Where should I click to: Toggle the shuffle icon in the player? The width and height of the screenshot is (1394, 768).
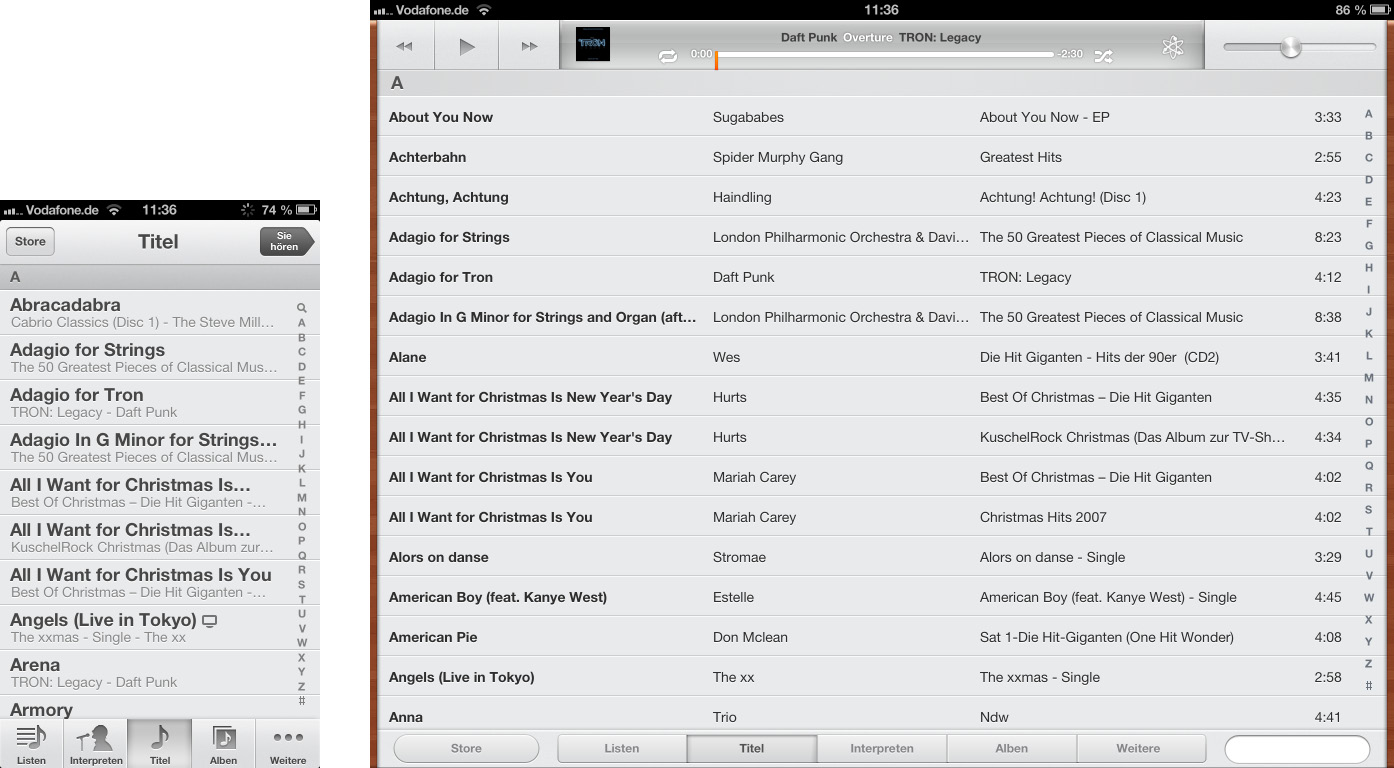(1103, 56)
